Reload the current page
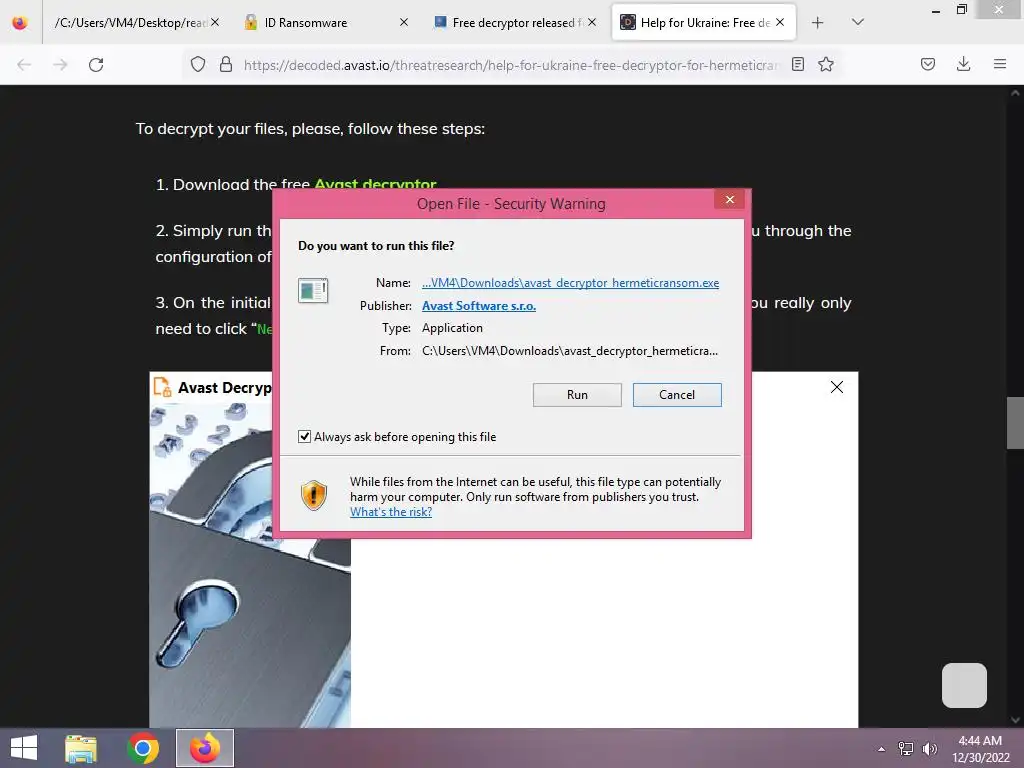 point(96,65)
